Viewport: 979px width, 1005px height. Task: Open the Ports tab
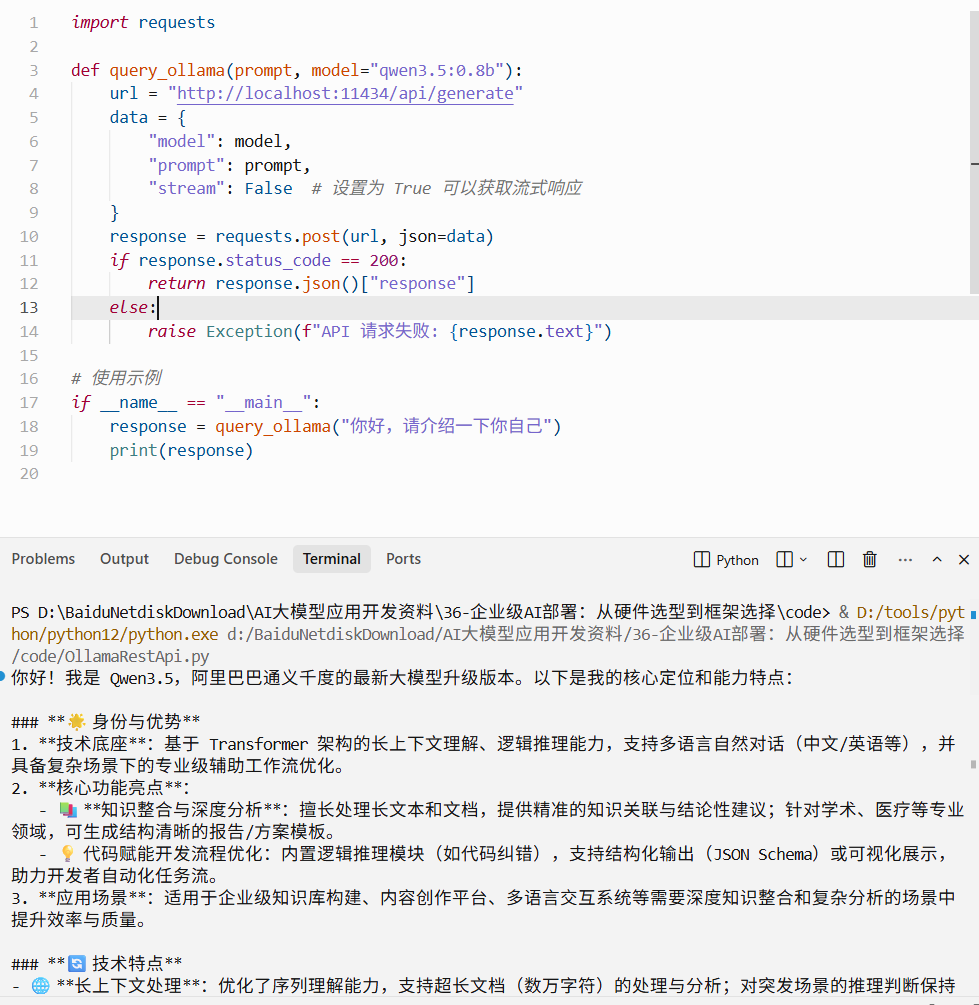403,559
